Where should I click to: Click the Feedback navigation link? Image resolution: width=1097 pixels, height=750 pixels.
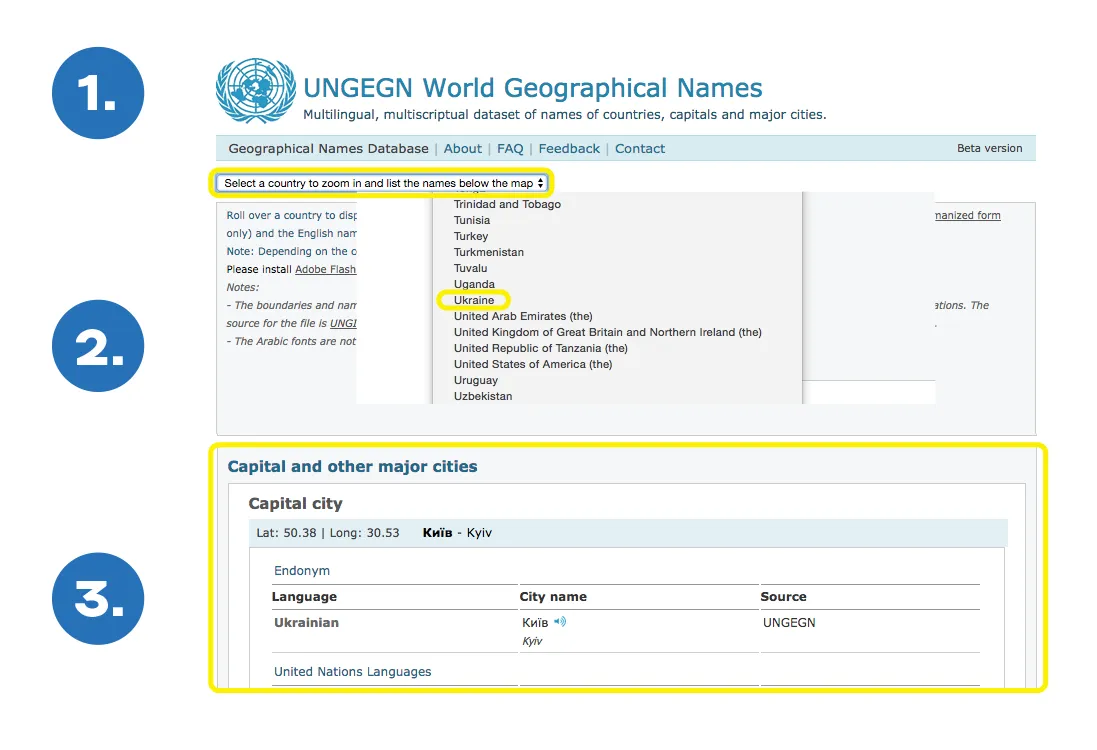569,149
